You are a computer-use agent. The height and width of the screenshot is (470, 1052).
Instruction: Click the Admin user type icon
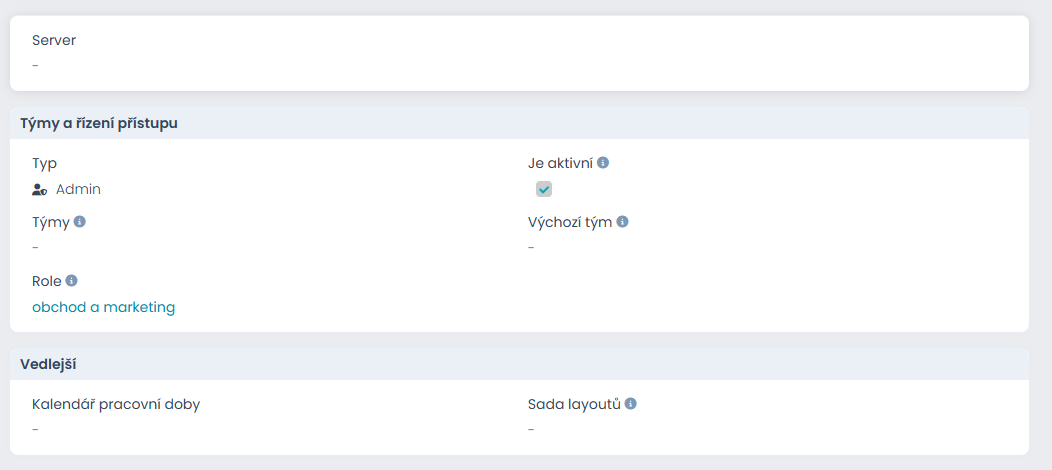tap(40, 189)
